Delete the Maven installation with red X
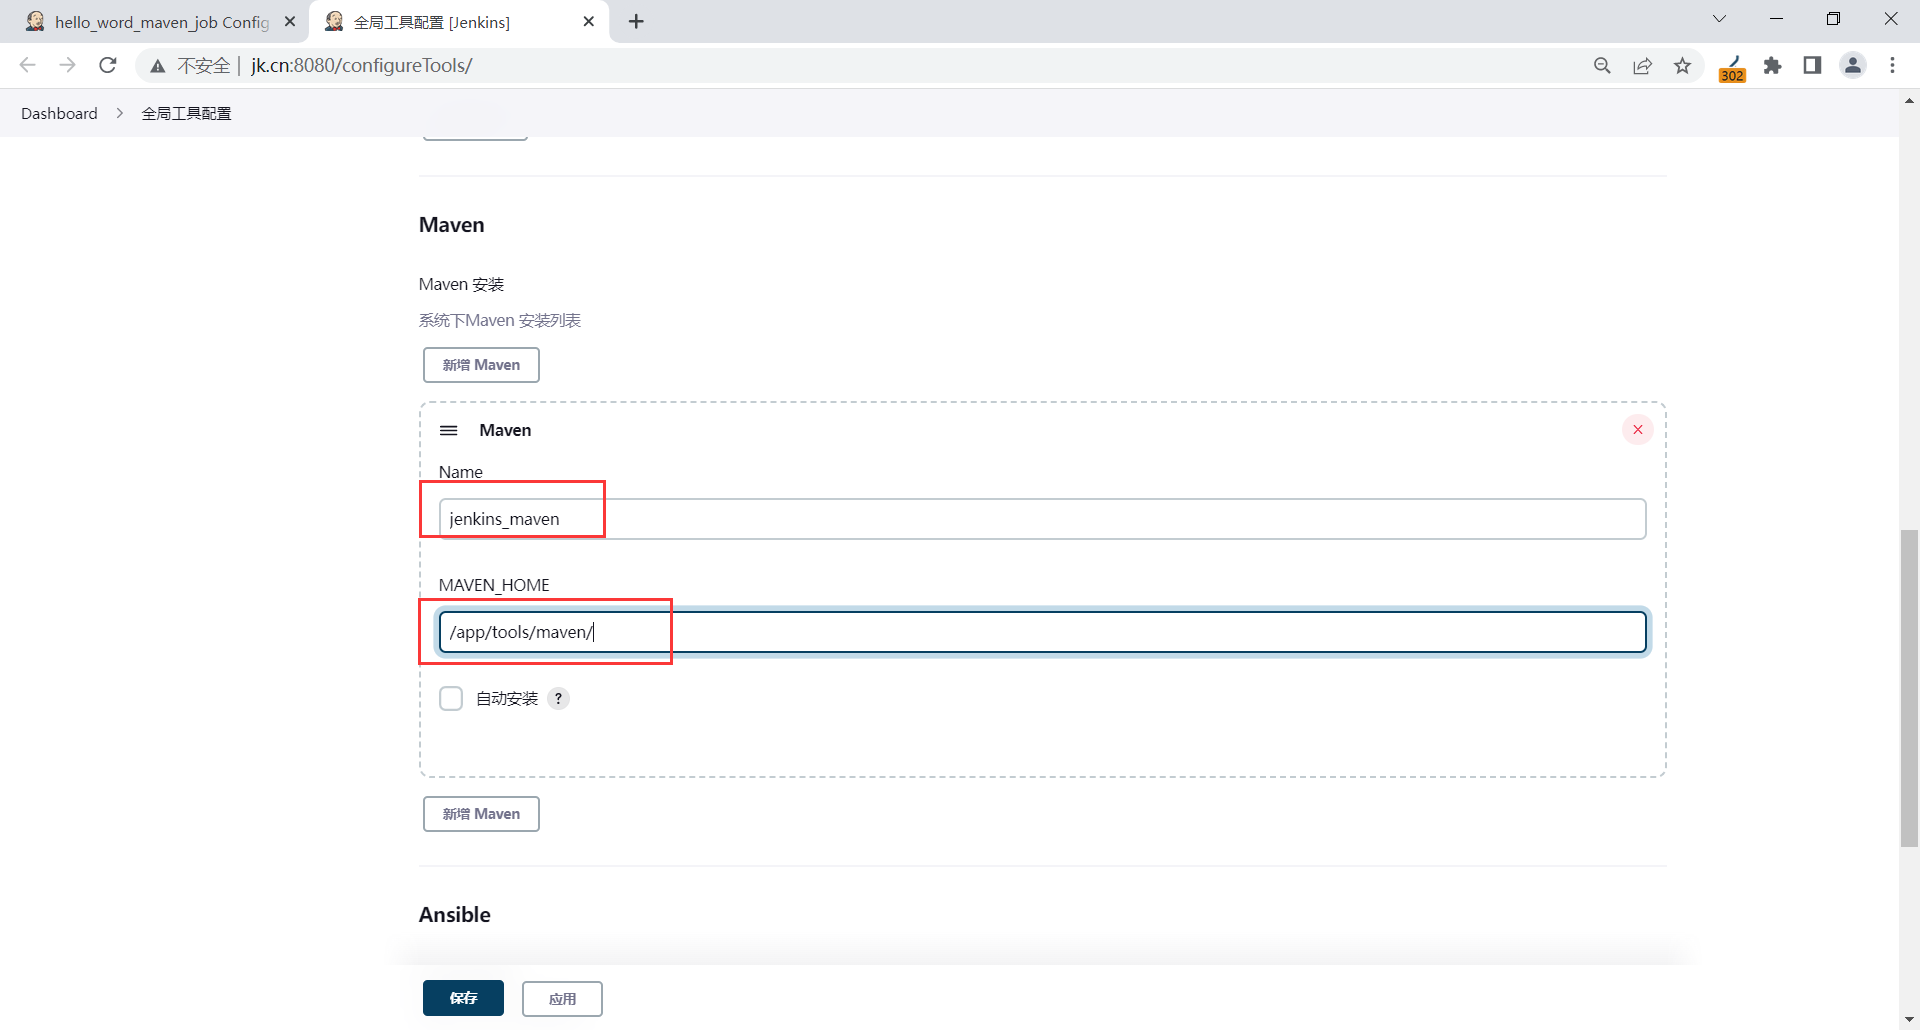The width and height of the screenshot is (1920, 1030). click(1638, 430)
